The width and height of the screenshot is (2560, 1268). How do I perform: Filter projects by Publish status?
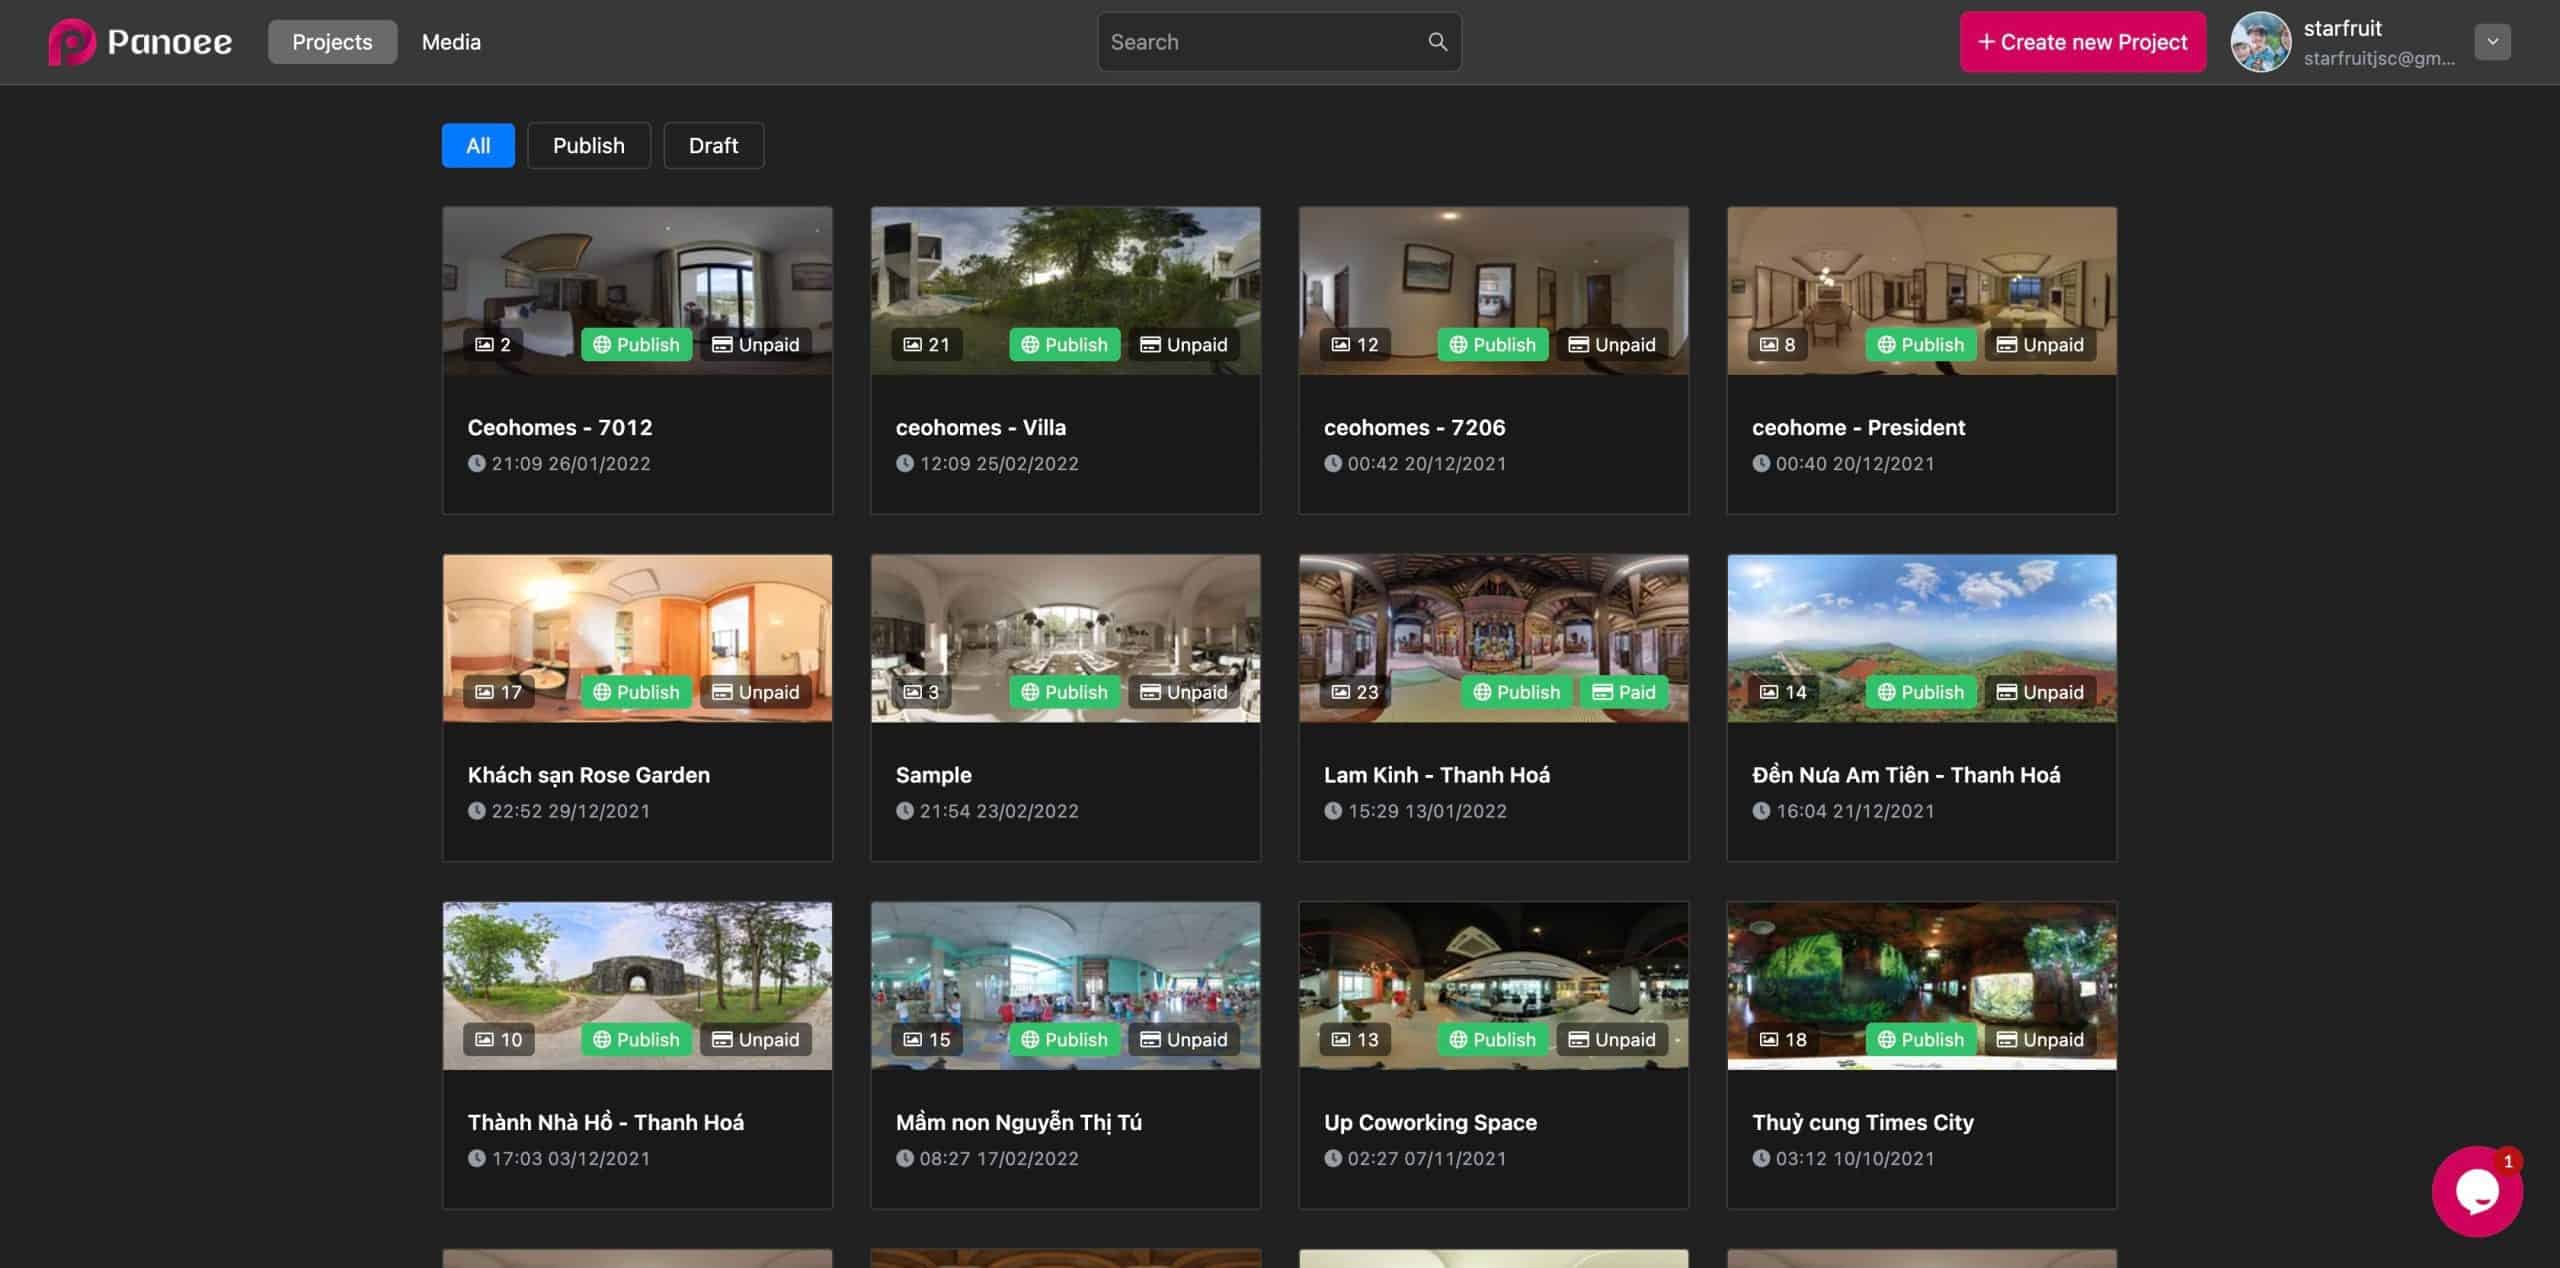[x=588, y=146]
